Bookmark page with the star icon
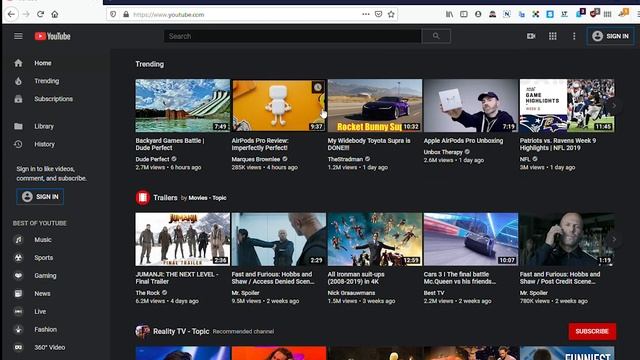The width and height of the screenshot is (640, 360). [391, 14]
